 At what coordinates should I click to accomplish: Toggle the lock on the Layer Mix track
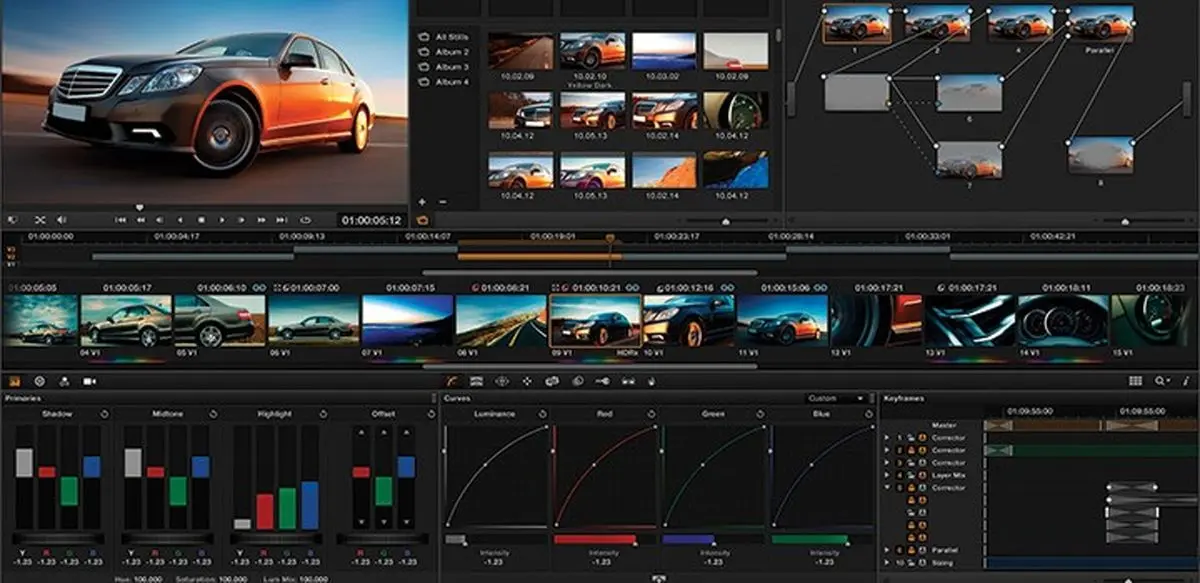[x=911, y=475]
